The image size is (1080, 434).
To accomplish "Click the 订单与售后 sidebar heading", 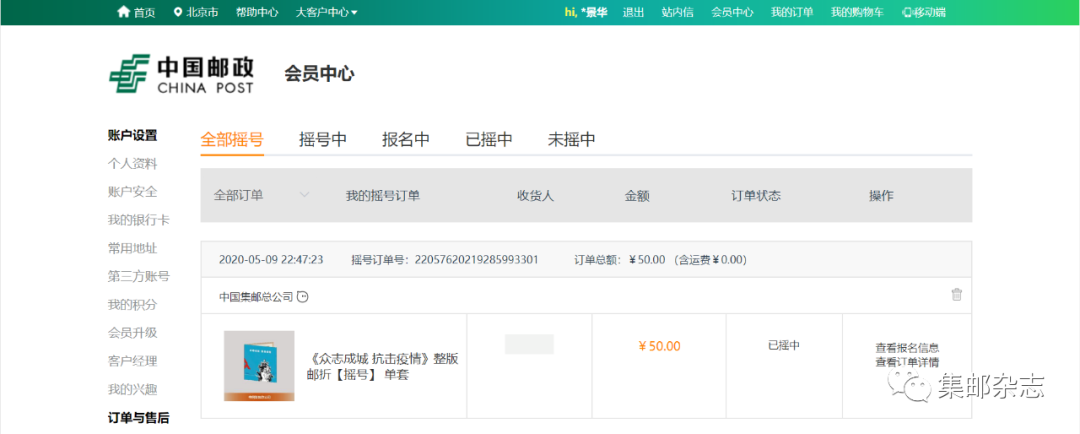I will [x=138, y=417].
